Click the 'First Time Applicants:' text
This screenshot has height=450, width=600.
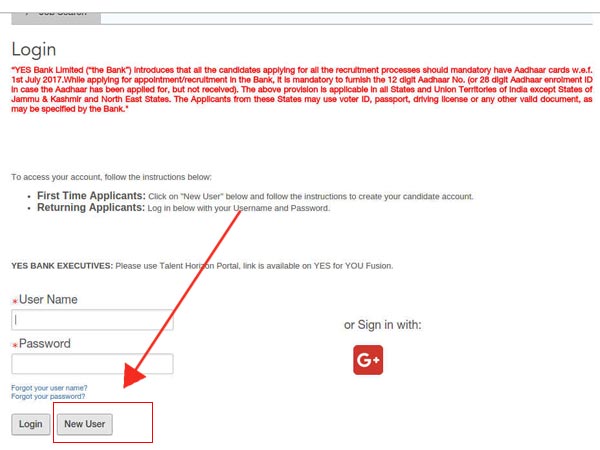(x=91, y=196)
